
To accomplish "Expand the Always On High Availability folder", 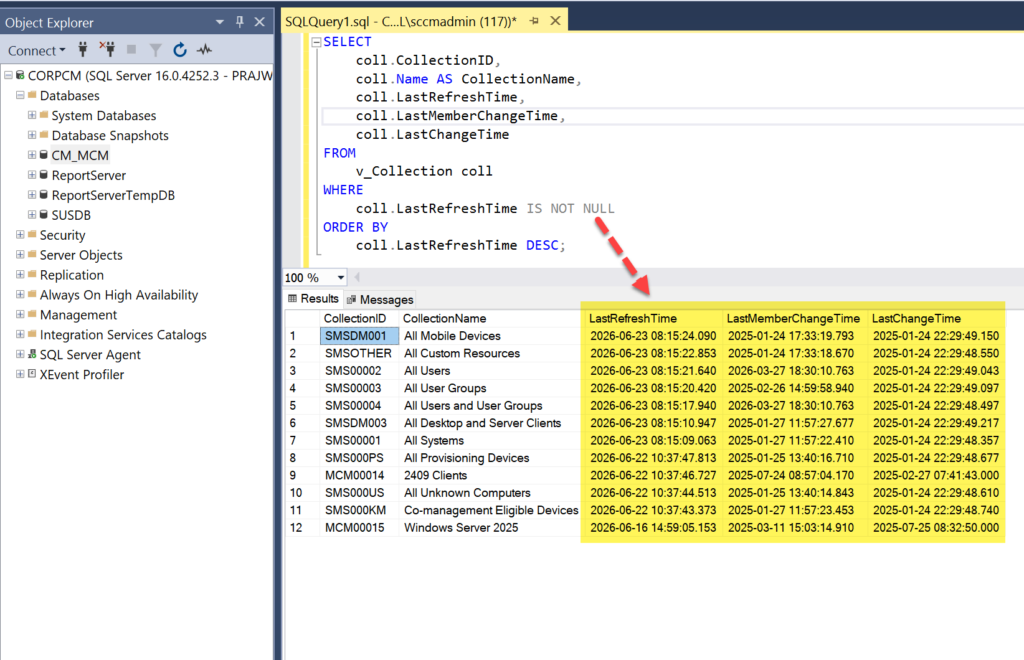I will tap(20, 294).
